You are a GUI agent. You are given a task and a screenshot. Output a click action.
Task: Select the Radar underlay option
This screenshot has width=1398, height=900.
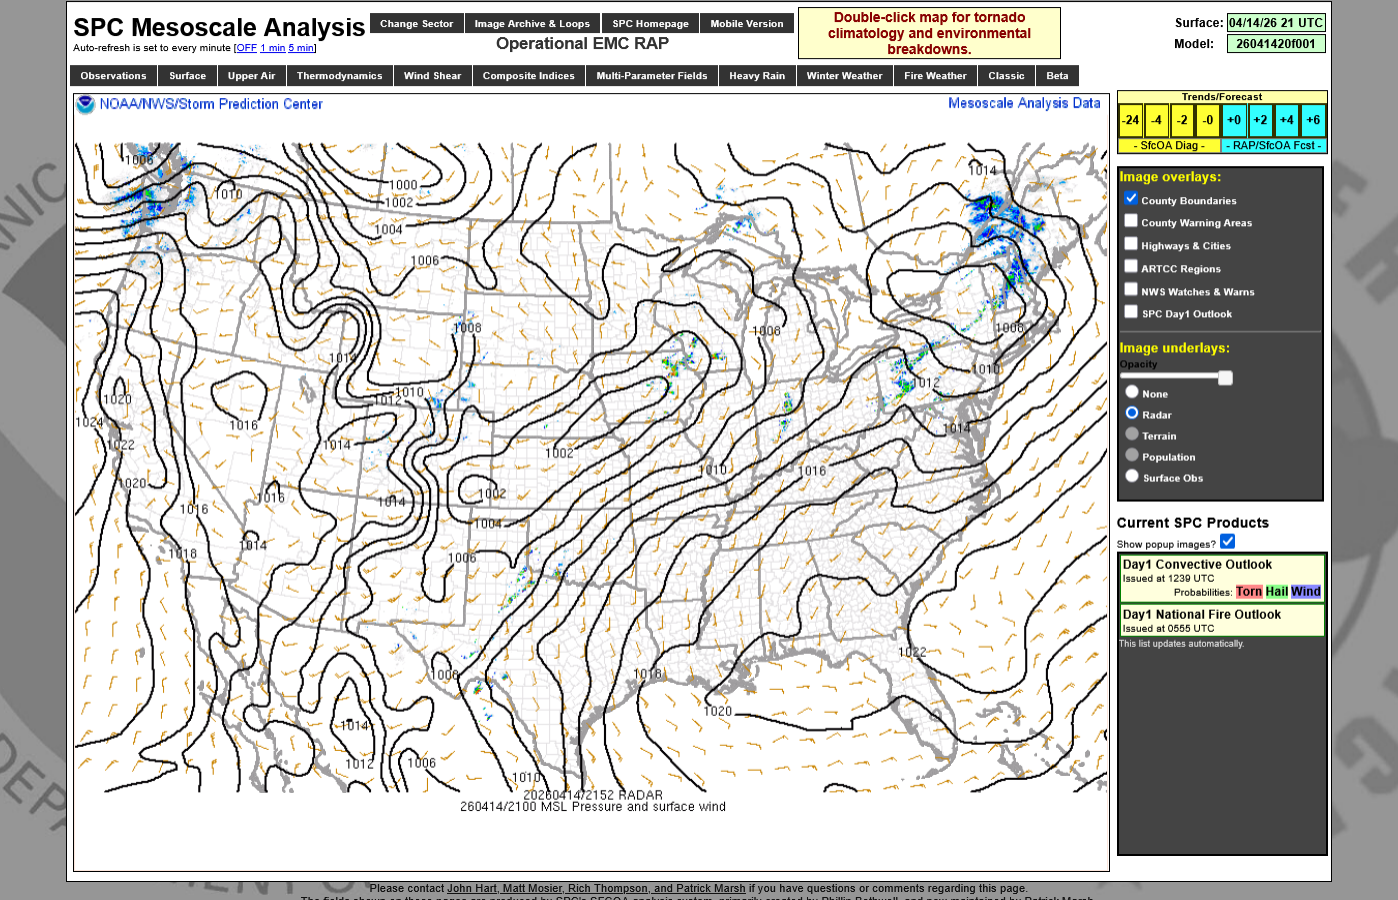pos(1132,413)
